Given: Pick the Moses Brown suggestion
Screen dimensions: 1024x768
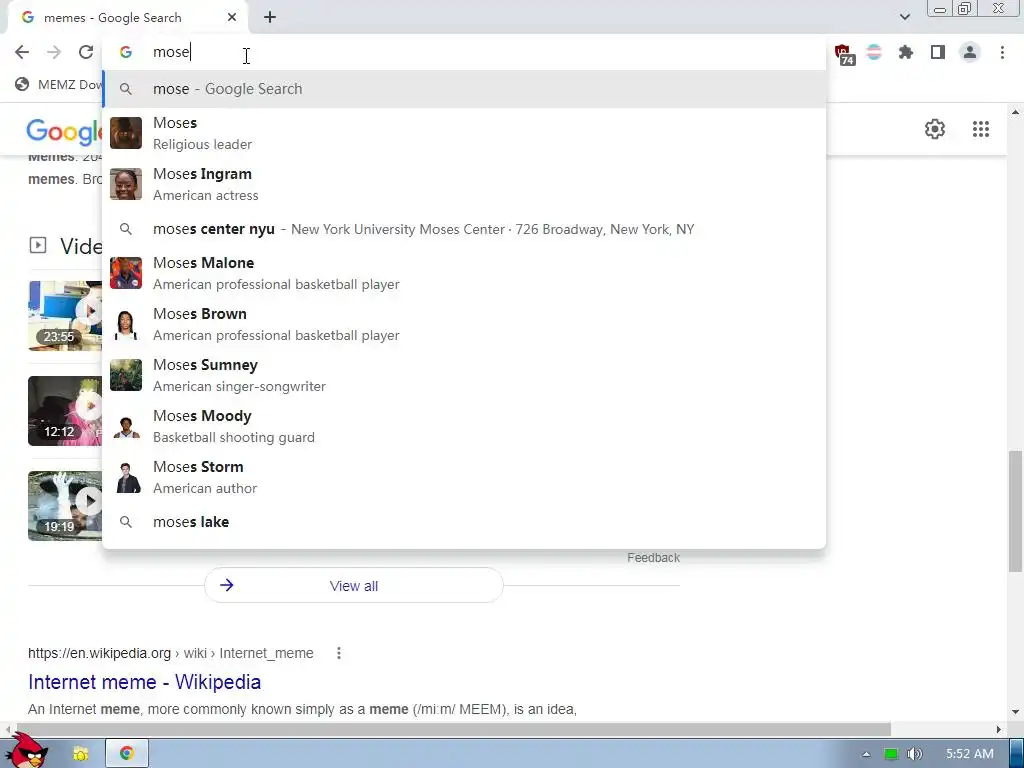Looking at the screenshot, I should click(464, 324).
